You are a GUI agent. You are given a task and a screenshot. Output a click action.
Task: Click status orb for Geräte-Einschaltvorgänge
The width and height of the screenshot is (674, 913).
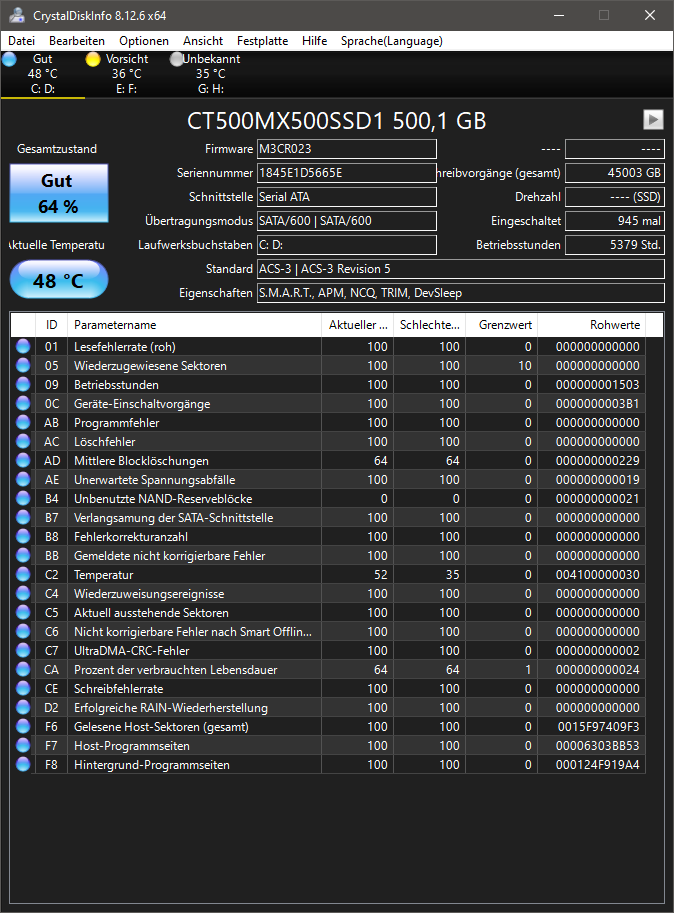(x=23, y=404)
